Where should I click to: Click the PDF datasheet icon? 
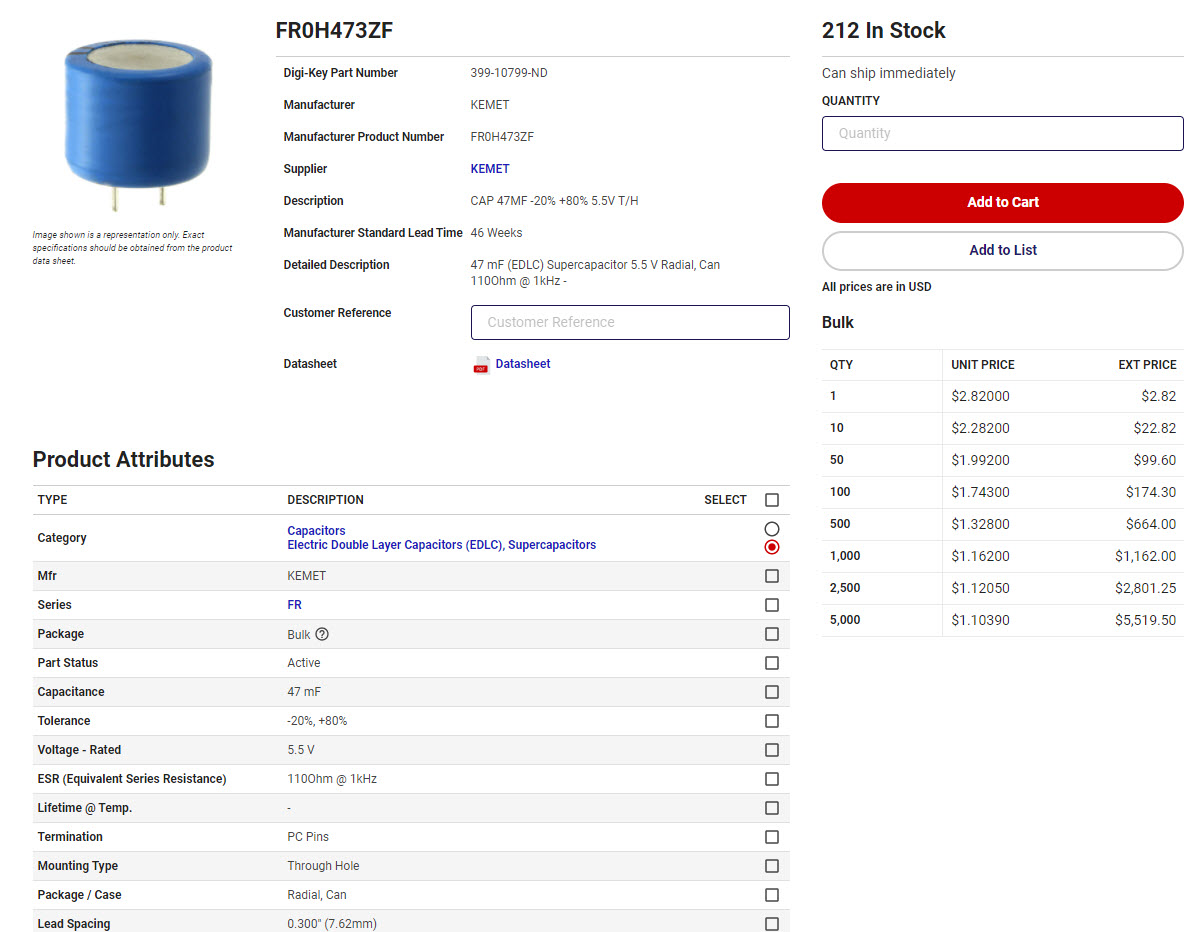click(481, 365)
